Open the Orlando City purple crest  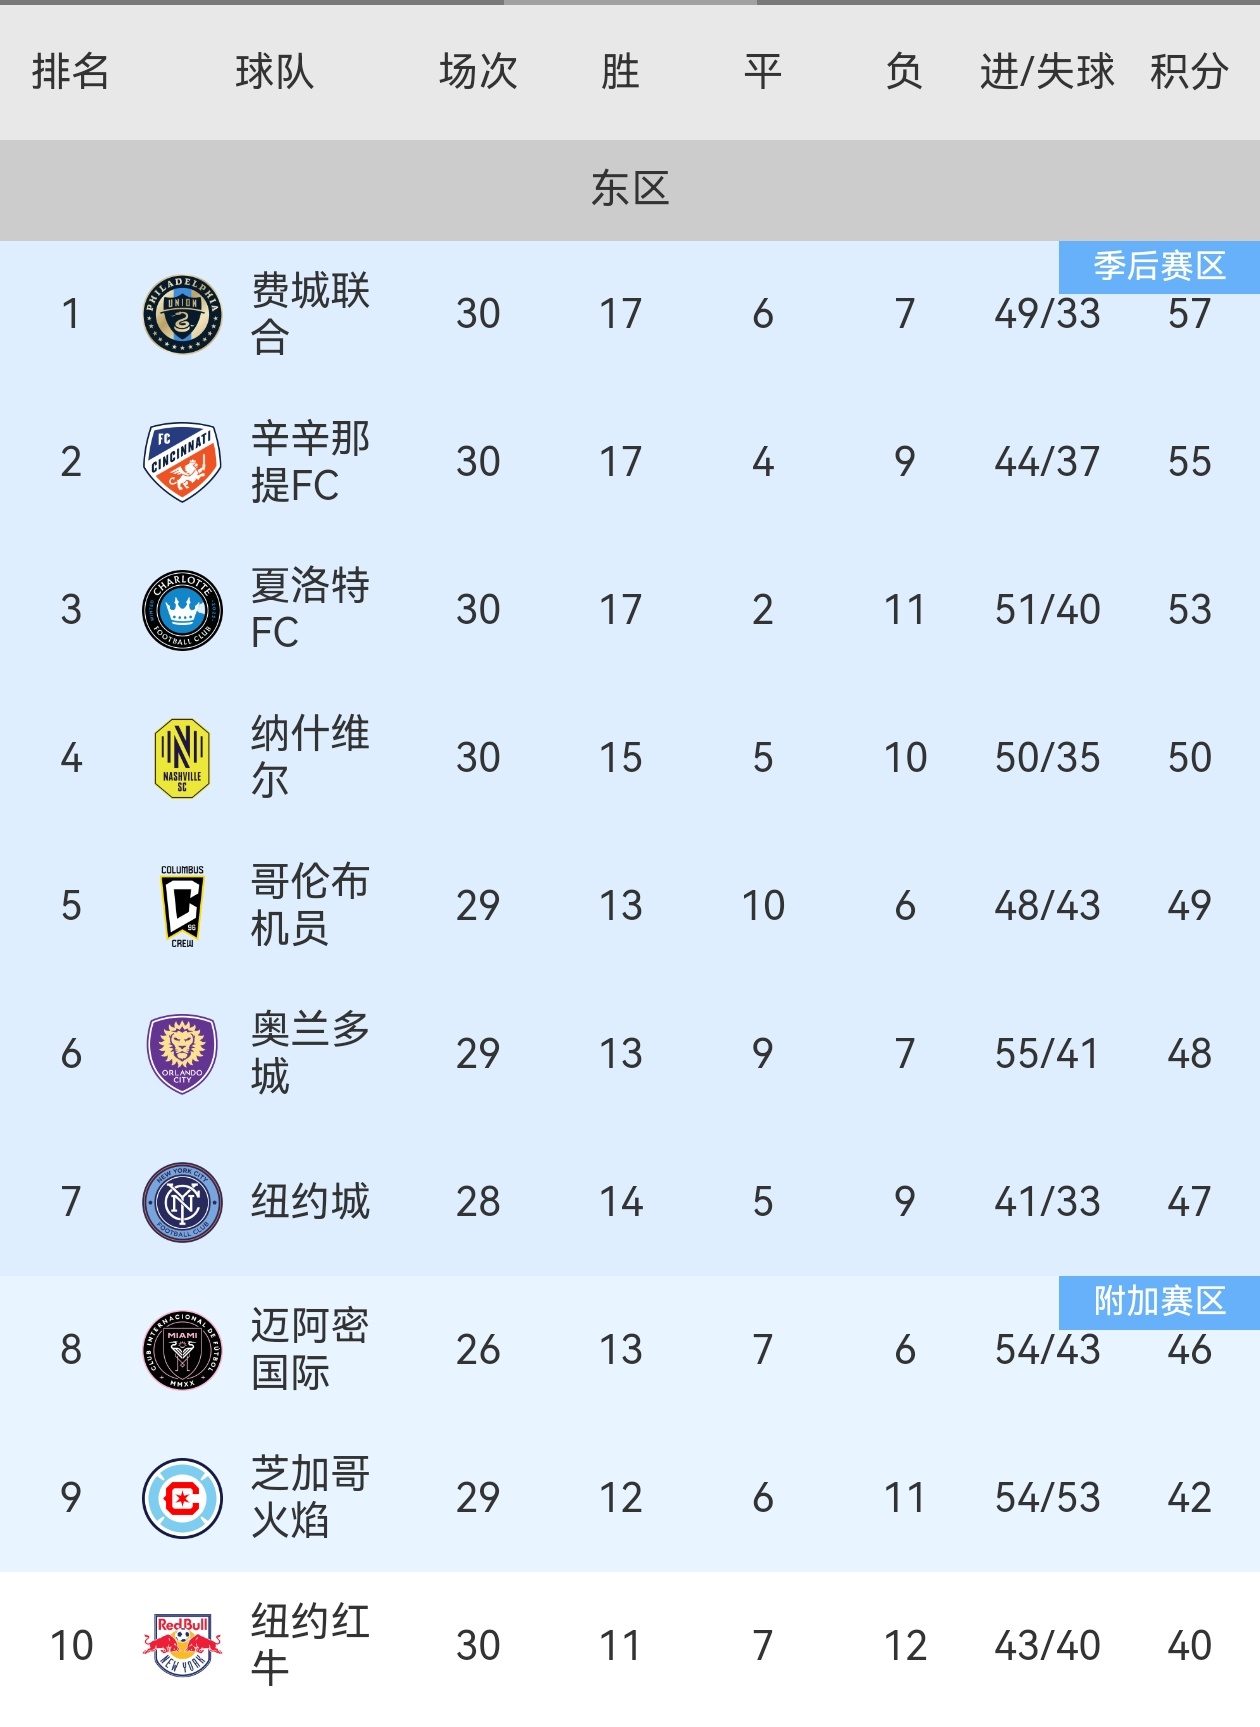coord(182,1054)
